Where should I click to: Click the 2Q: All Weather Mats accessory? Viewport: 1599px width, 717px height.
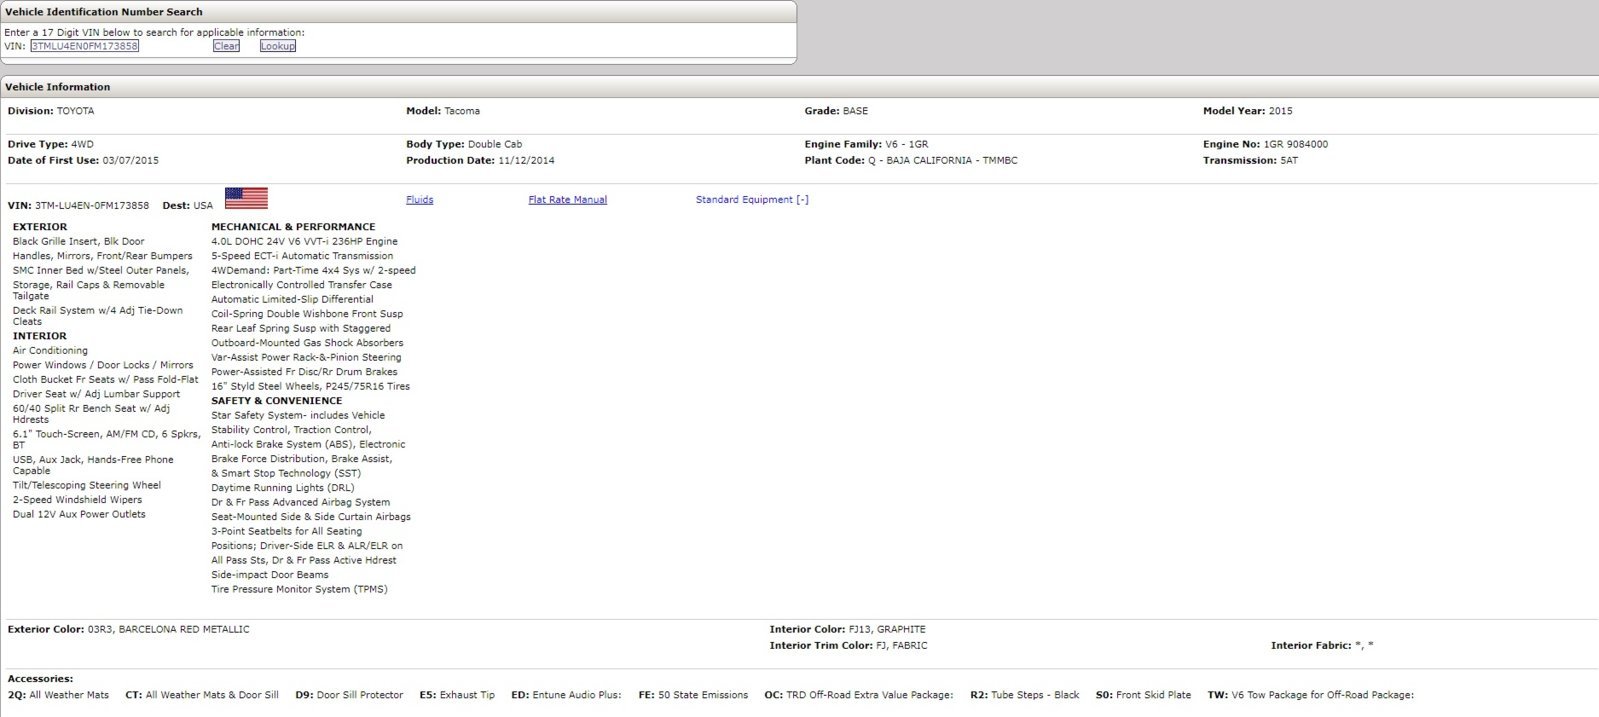coord(58,695)
